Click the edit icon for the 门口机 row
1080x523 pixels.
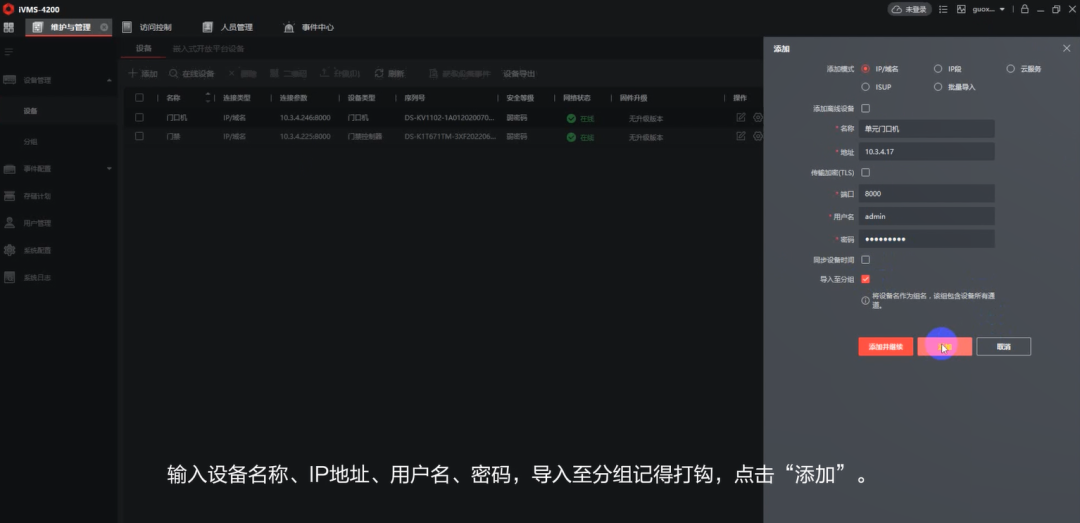point(741,118)
